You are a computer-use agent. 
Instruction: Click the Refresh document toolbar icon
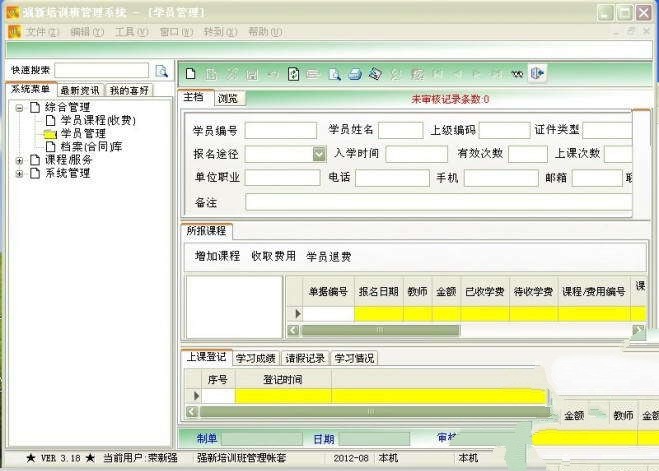pyautogui.click(x=293, y=74)
